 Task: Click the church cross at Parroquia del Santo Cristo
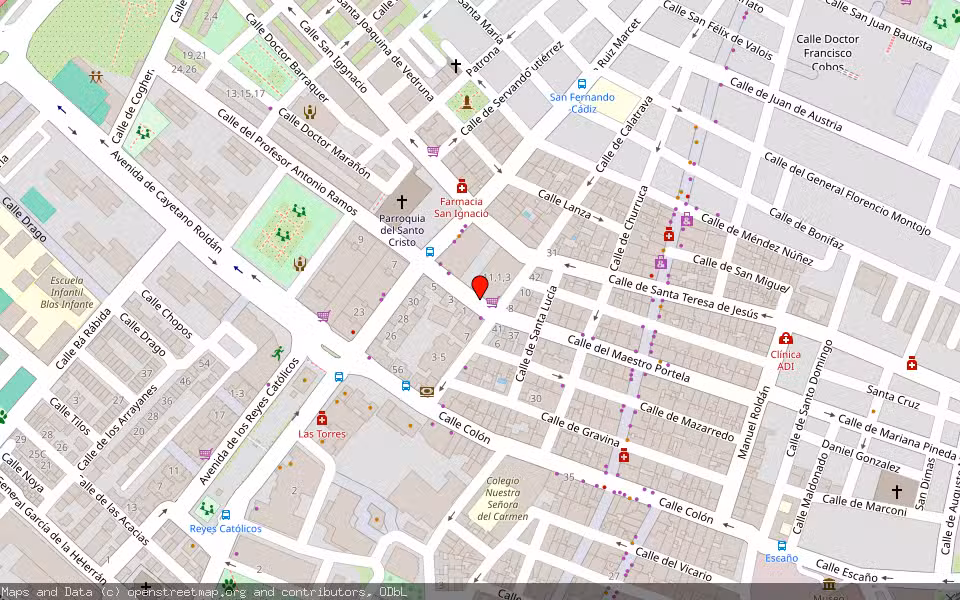(x=402, y=200)
